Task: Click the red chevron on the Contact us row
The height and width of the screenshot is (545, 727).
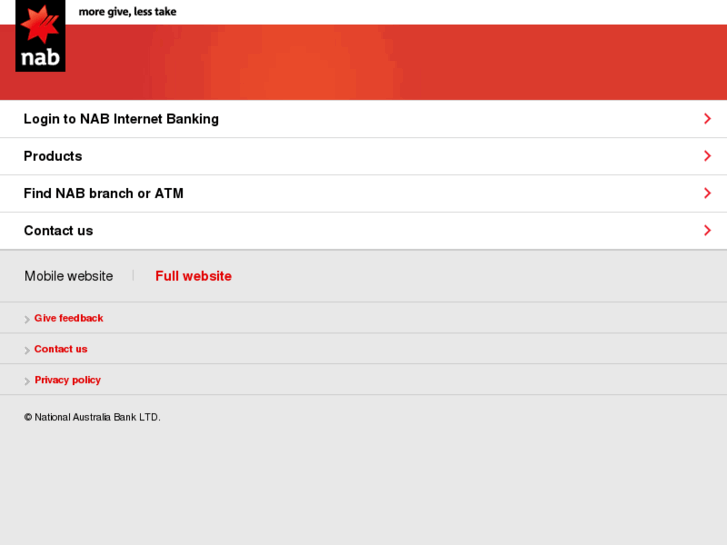Action: point(707,231)
